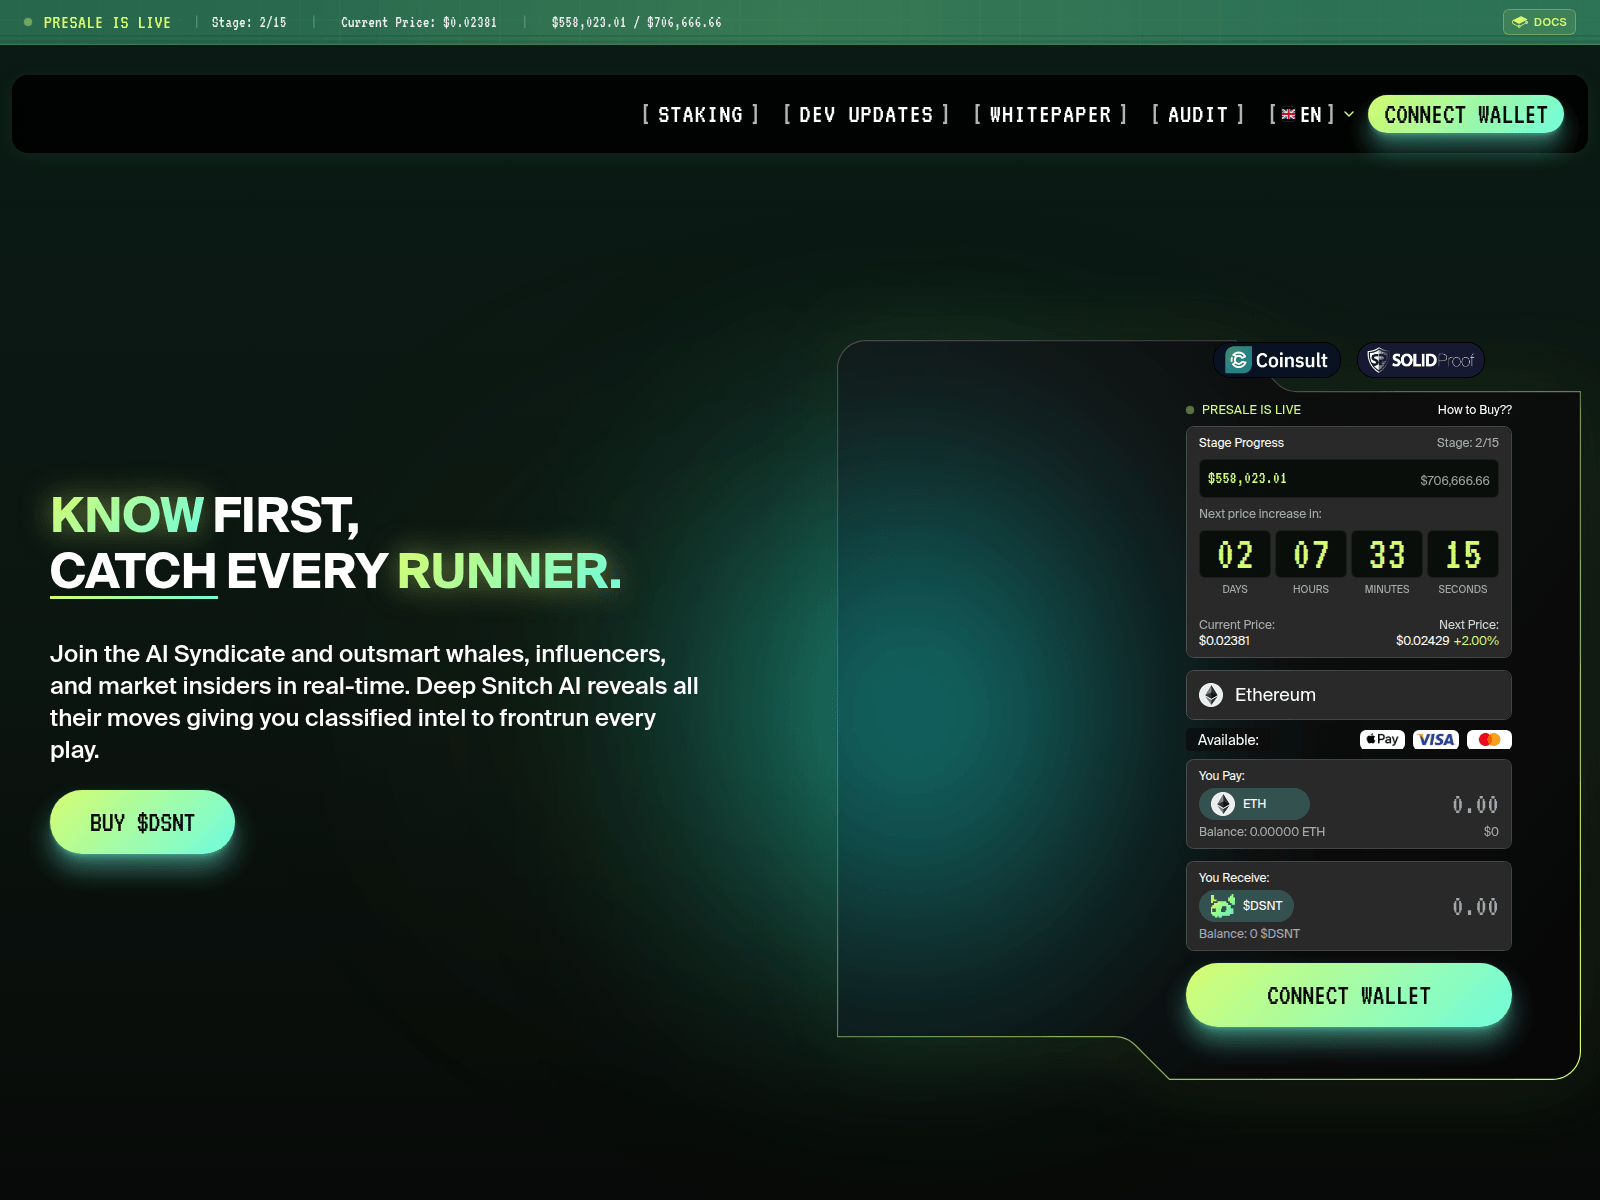1600x1200 pixels.
Task: Click CONNECT WALLET in the presale widget
Action: [1349, 995]
